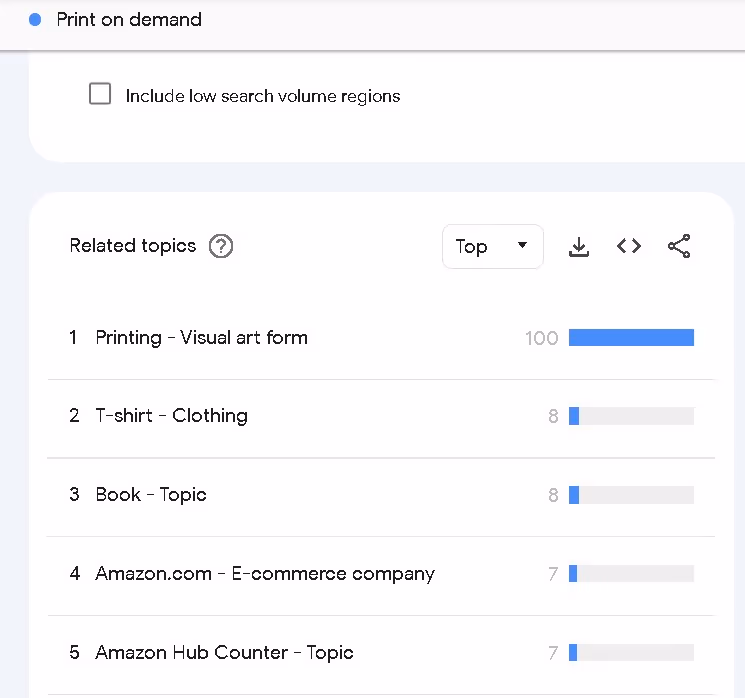The width and height of the screenshot is (745, 698).
Task: Open Book - Topic result
Action: pos(151,495)
